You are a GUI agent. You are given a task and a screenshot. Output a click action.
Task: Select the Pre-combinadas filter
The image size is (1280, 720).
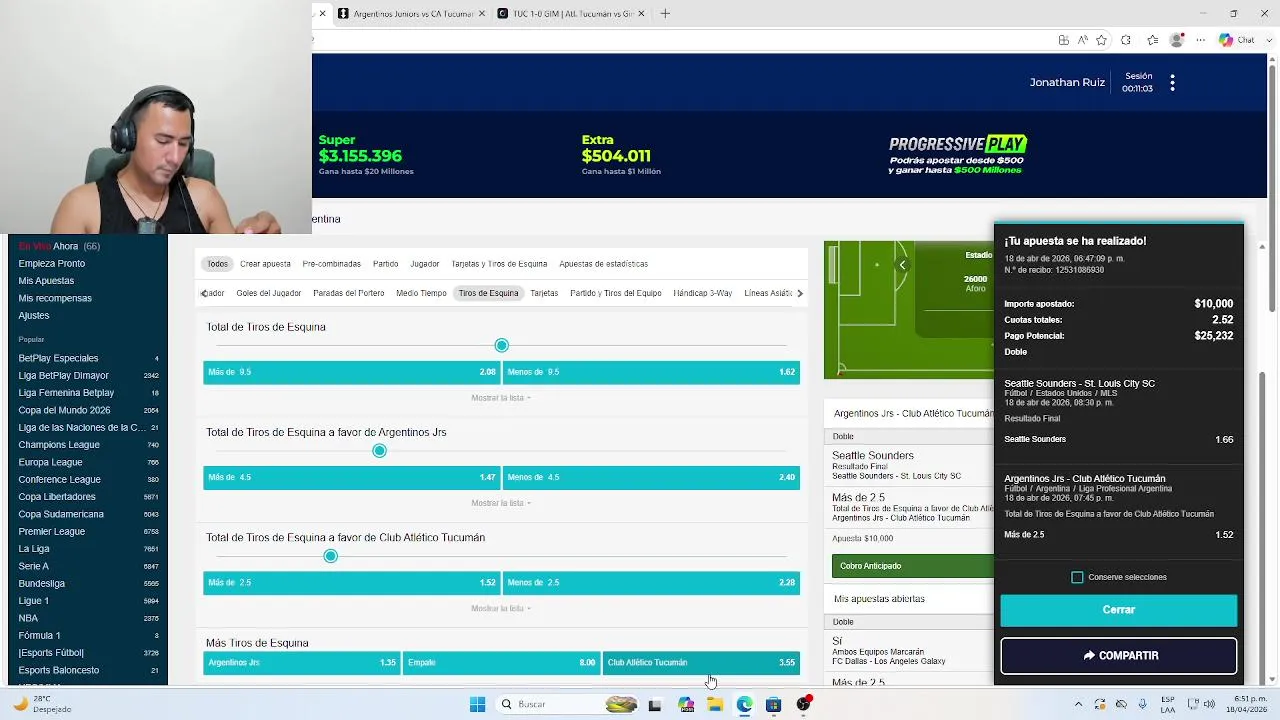[x=331, y=264]
